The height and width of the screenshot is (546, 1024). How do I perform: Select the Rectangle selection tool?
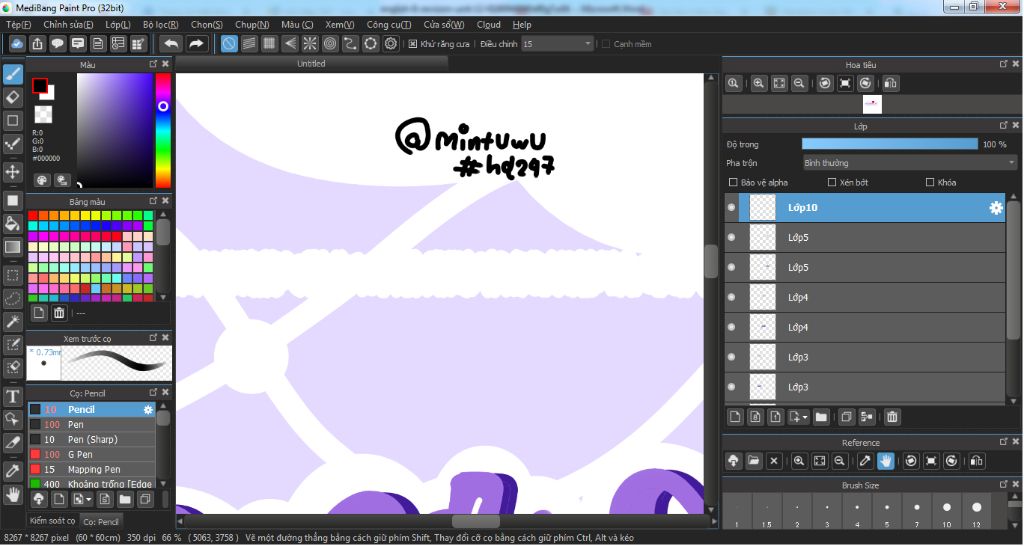tap(12, 276)
